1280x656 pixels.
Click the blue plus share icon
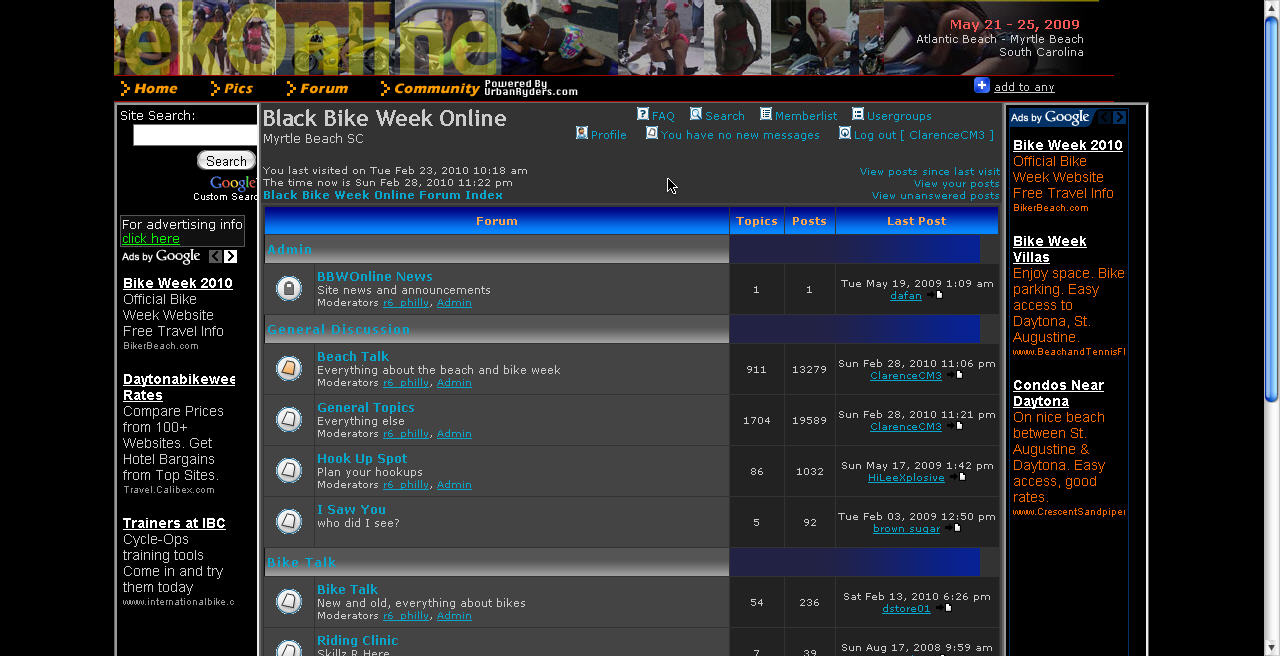coord(982,86)
